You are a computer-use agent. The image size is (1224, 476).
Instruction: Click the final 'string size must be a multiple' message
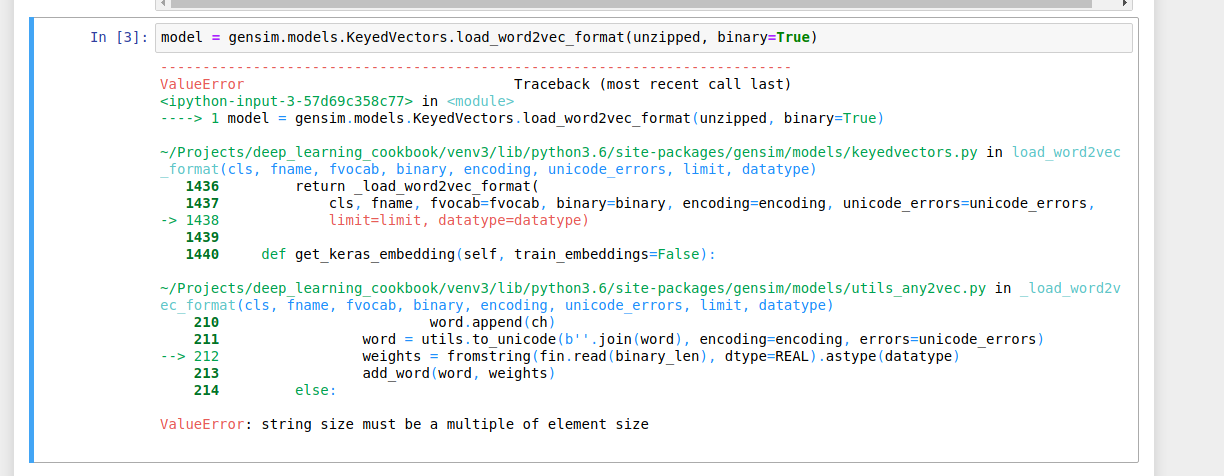pos(455,424)
